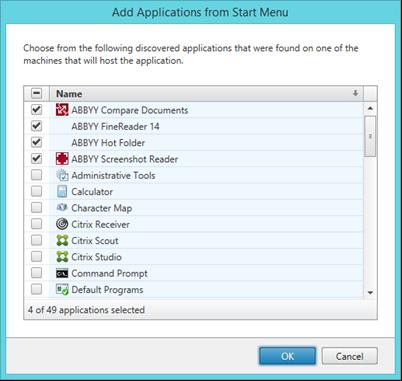Uncheck ABBYY FineReader 14 checkbox
402x381 pixels.
pos(36,126)
